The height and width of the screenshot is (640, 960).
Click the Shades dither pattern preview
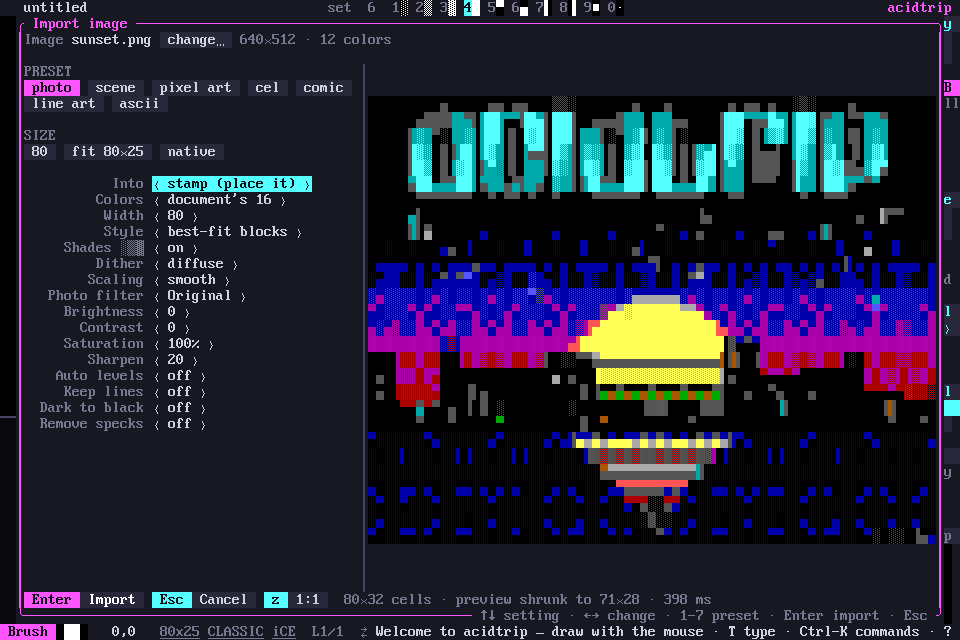pyautogui.click(x=132, y=247)
